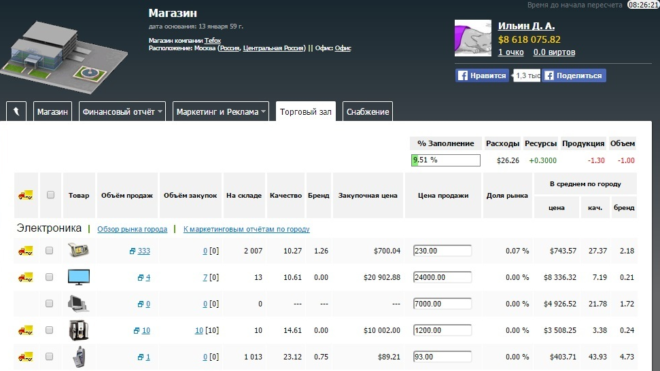
Task: Toggle the select-all checkbox in header
Action: point(51,195)
